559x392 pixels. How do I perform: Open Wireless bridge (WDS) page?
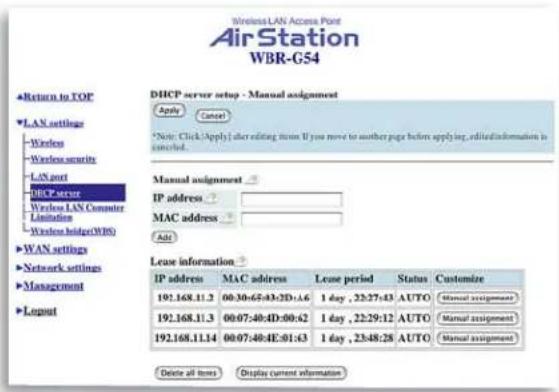point(73,231)
